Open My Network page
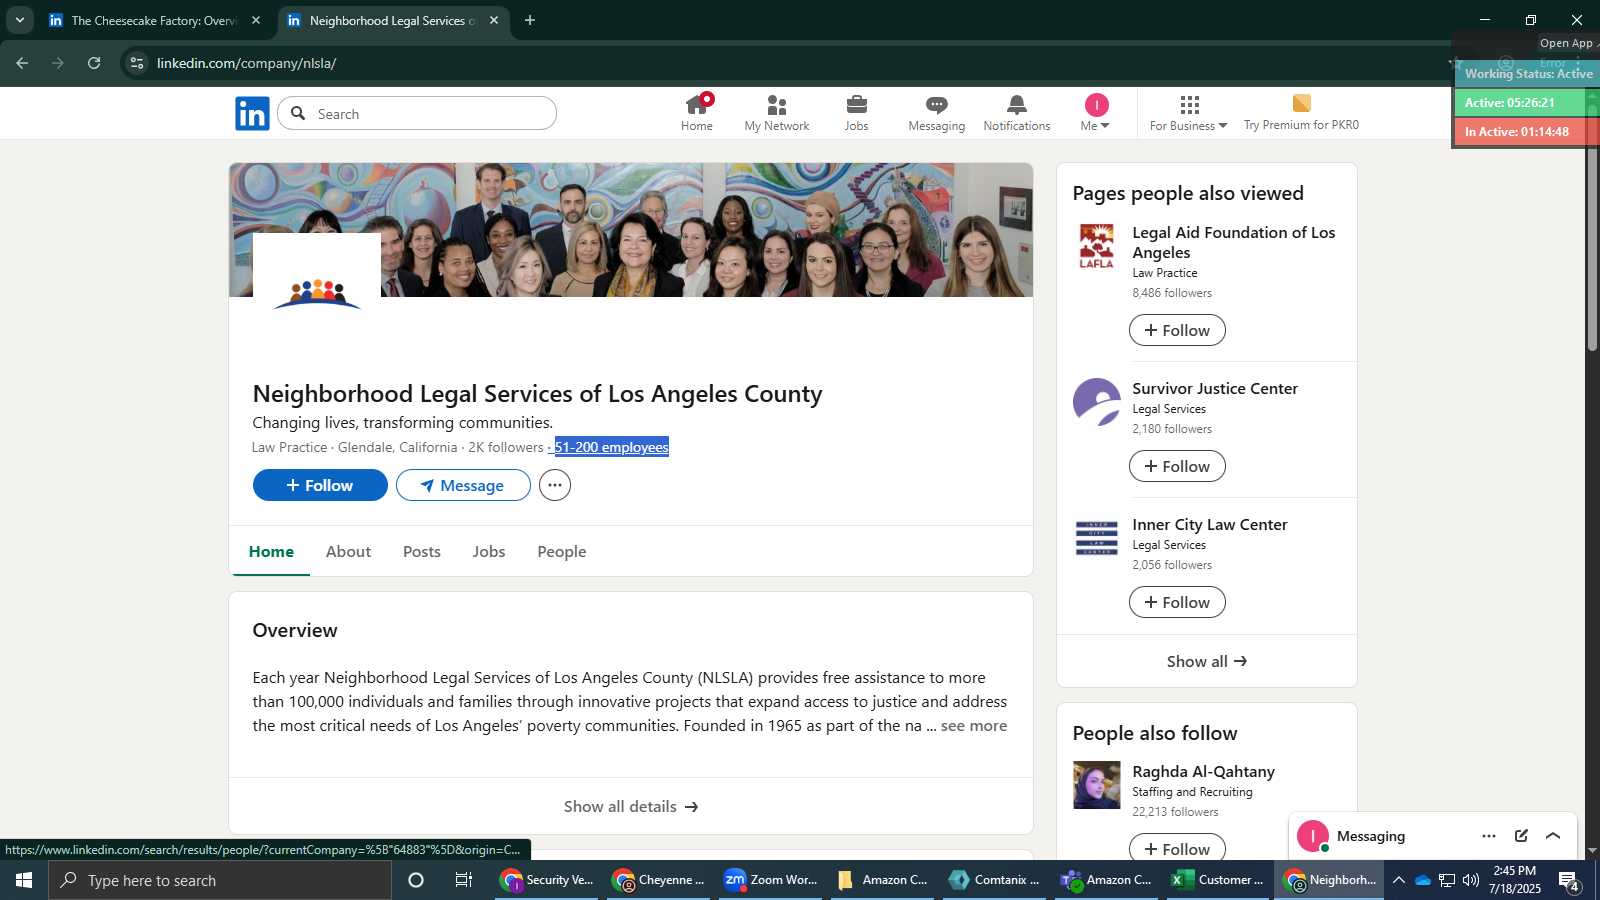The height and width of the screenshot is (900, 1600). click(777, 113)
